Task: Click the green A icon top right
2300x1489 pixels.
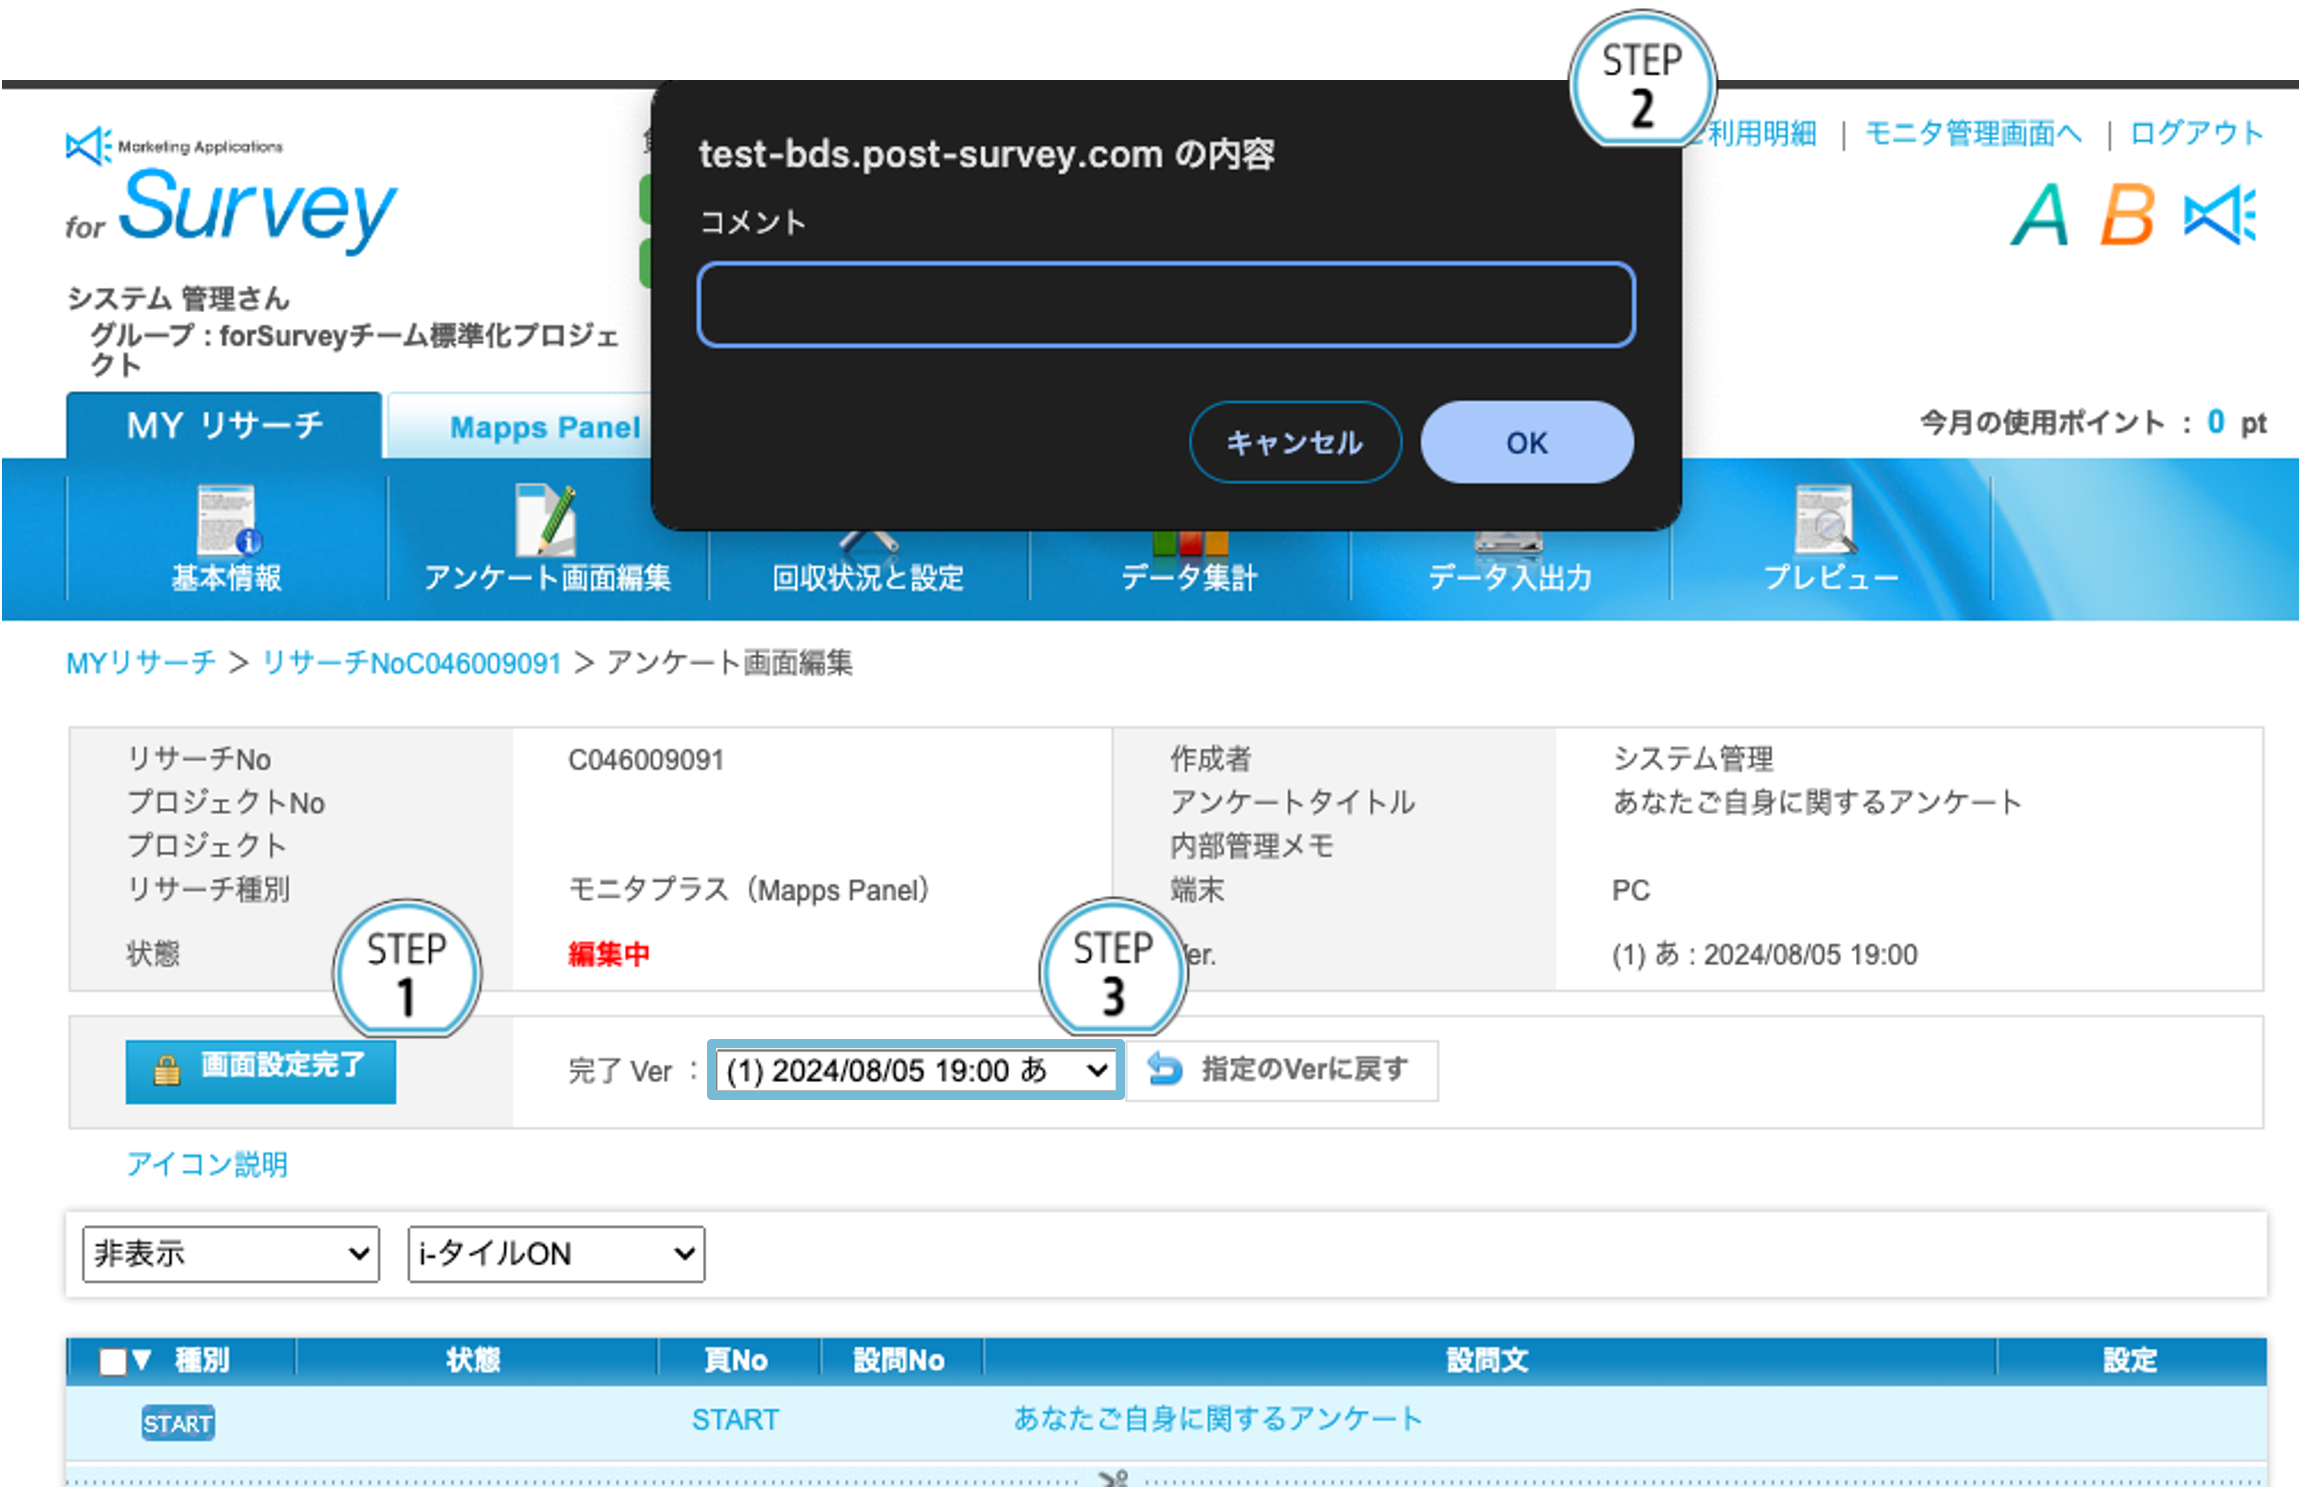Action: pyautogui.click(x=2040, y=215)
